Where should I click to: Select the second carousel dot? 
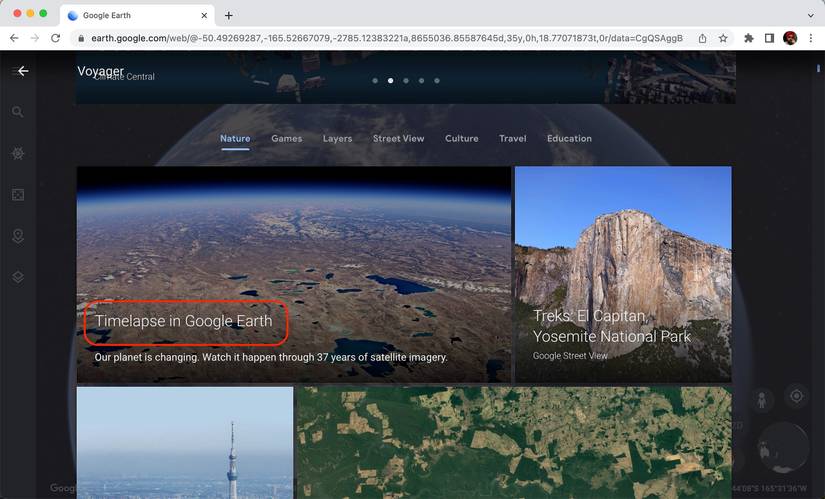[x=390, y=81]
